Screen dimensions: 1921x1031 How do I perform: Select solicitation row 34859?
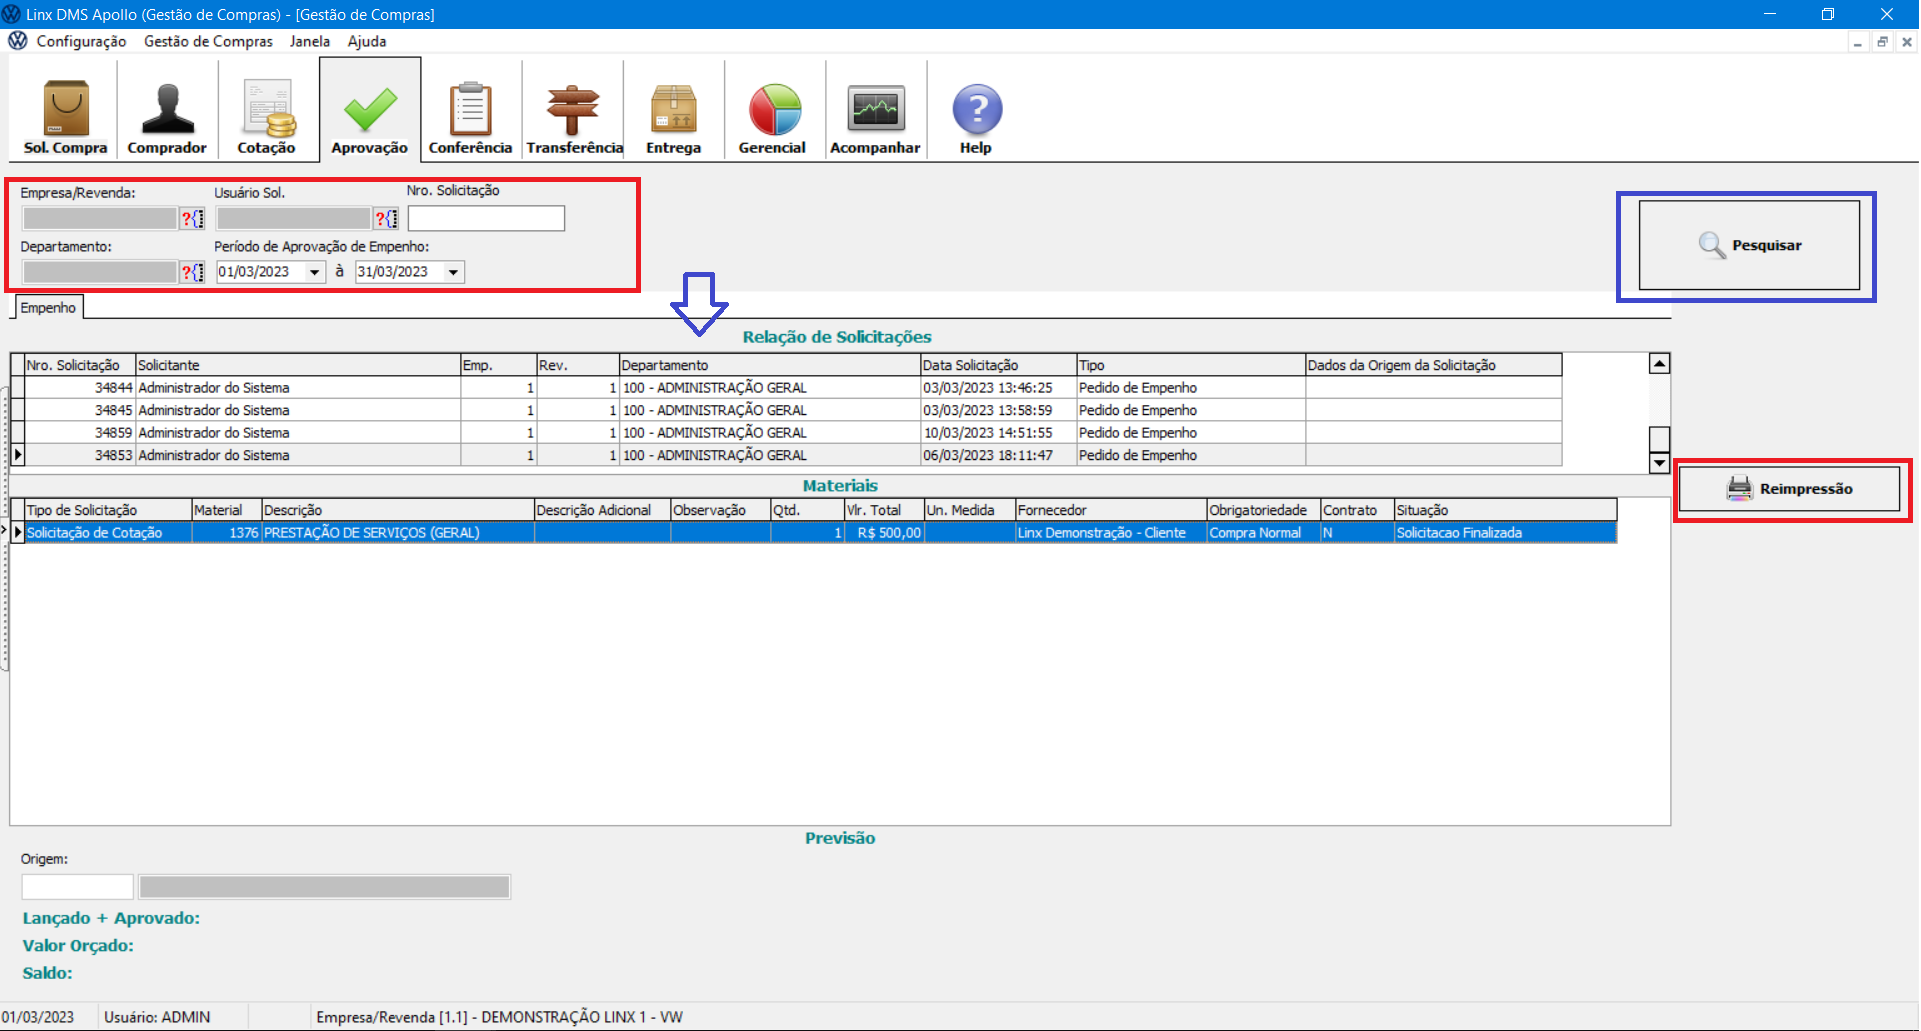point(793,433)
